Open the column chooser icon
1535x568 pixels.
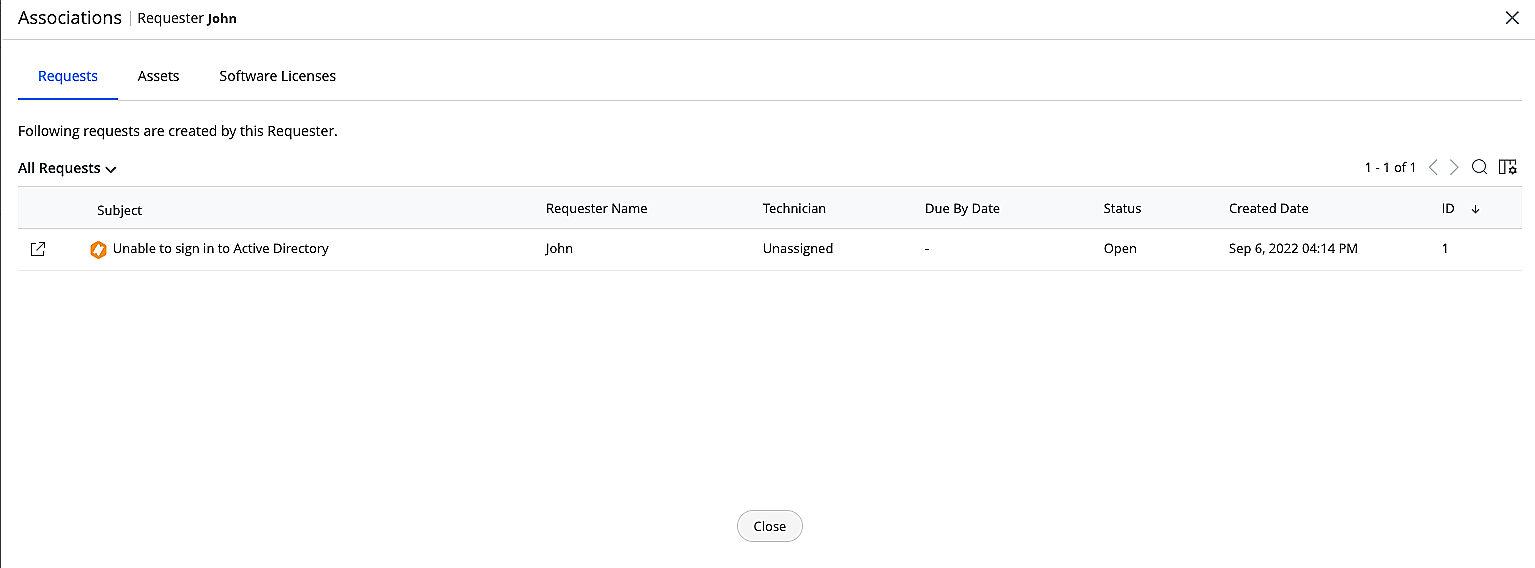1507,167
